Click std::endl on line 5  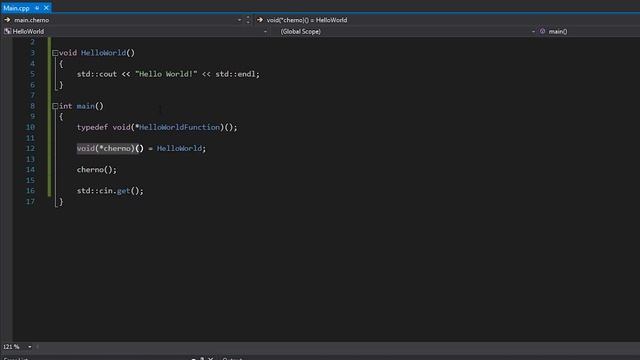(x=235, y=74)
